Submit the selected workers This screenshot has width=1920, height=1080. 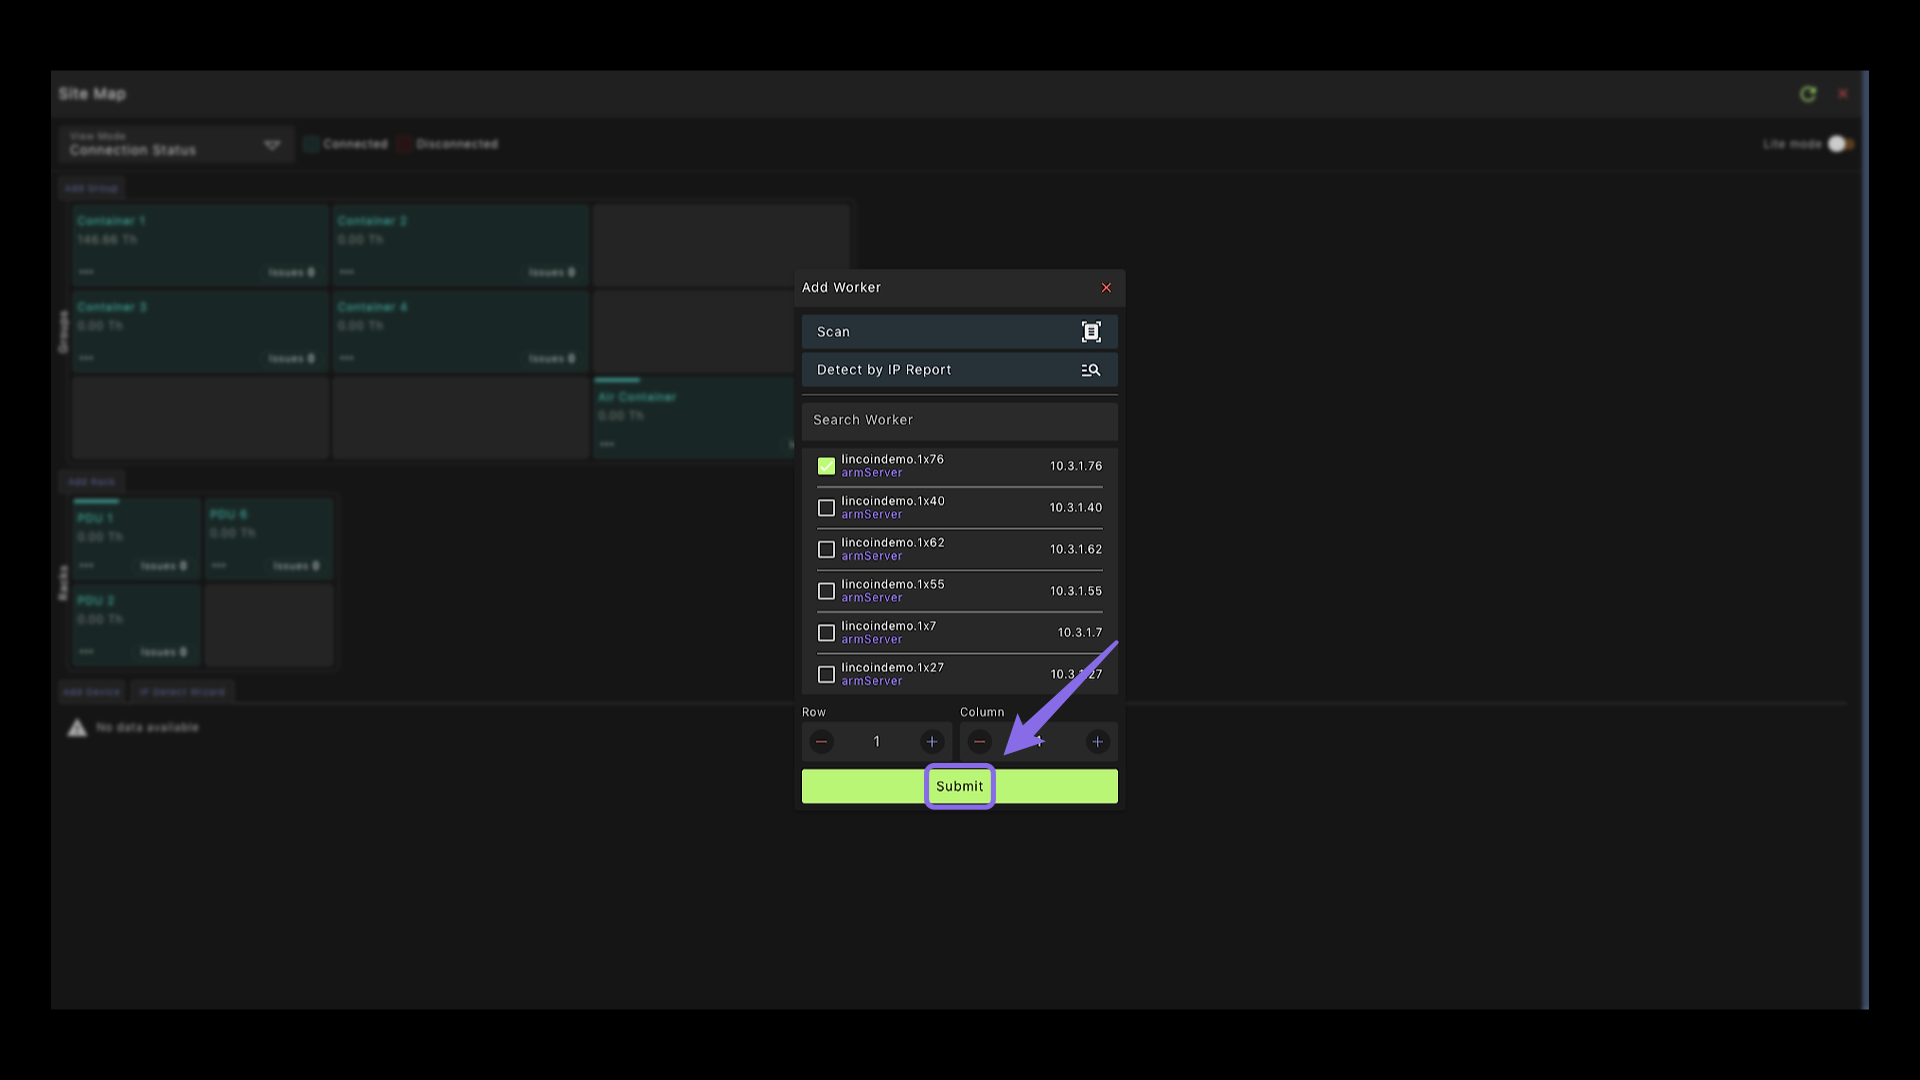(959, 786)
